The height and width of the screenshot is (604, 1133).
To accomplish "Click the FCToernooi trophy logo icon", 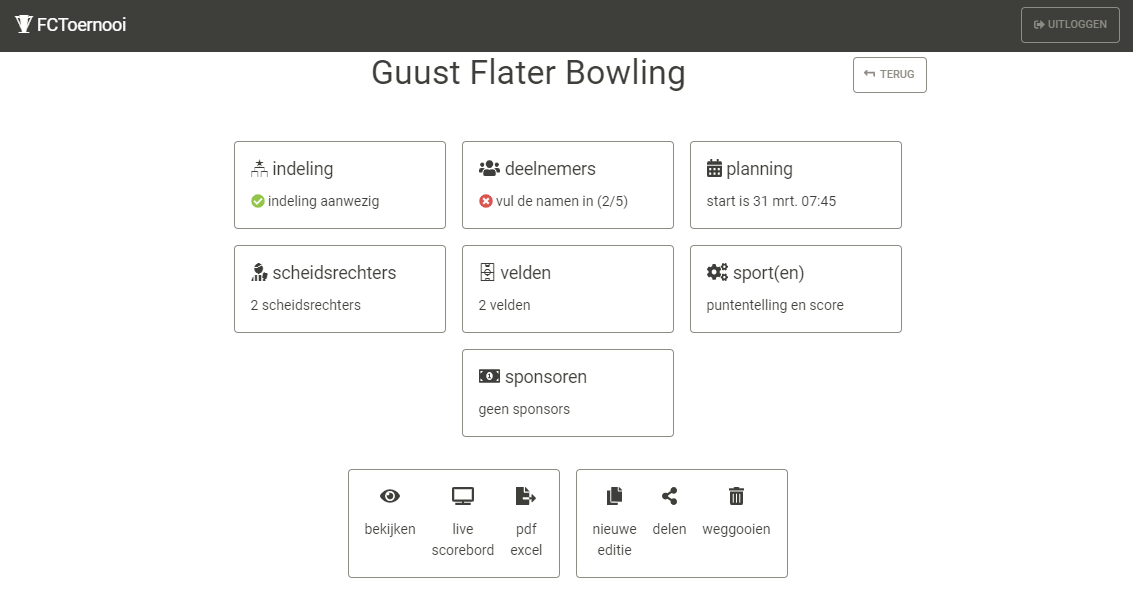I will click(24, 25).
